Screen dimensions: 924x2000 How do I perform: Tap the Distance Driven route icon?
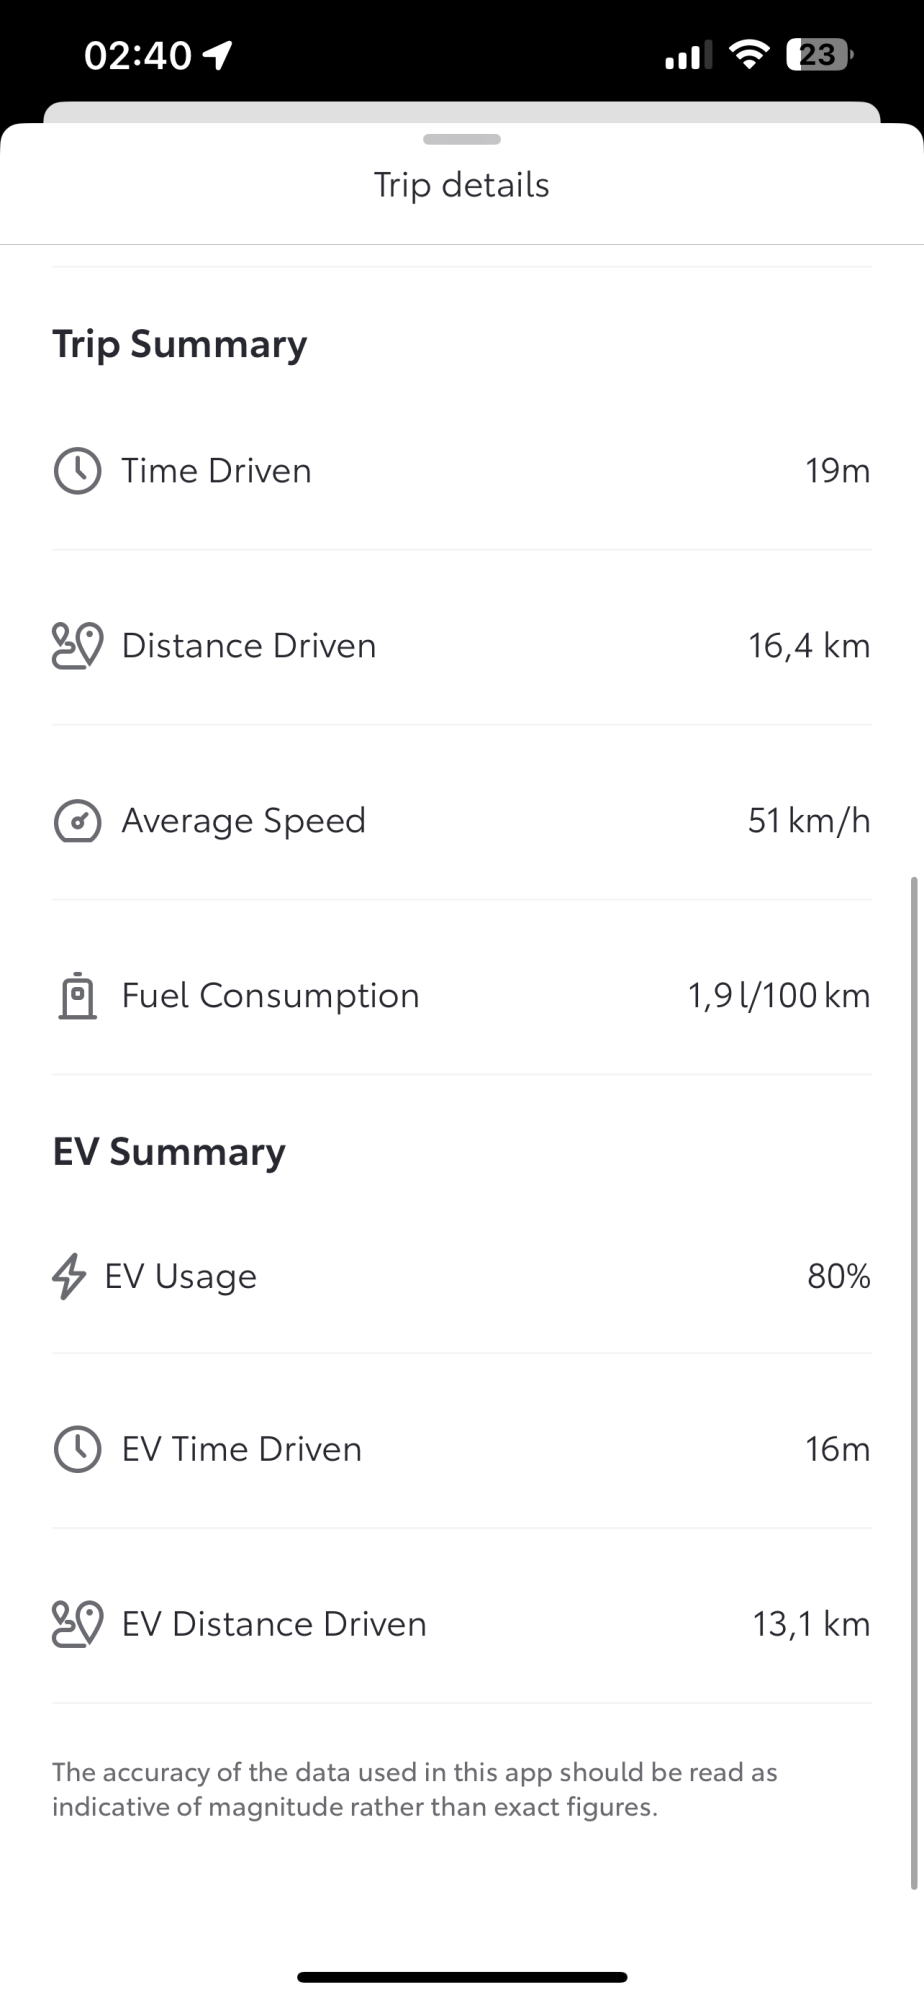(x=77, y=646)
